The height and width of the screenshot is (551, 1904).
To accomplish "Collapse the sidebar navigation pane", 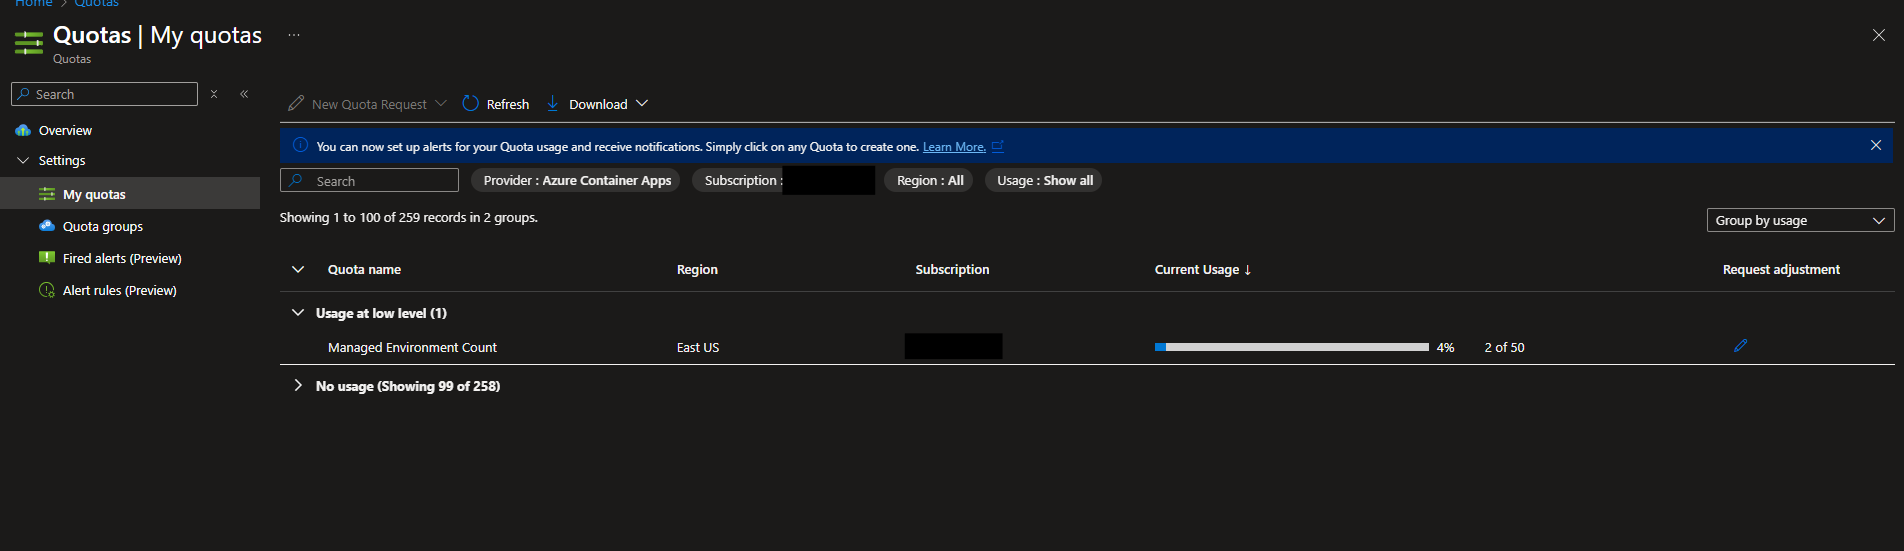I will [x=244, y=94].
